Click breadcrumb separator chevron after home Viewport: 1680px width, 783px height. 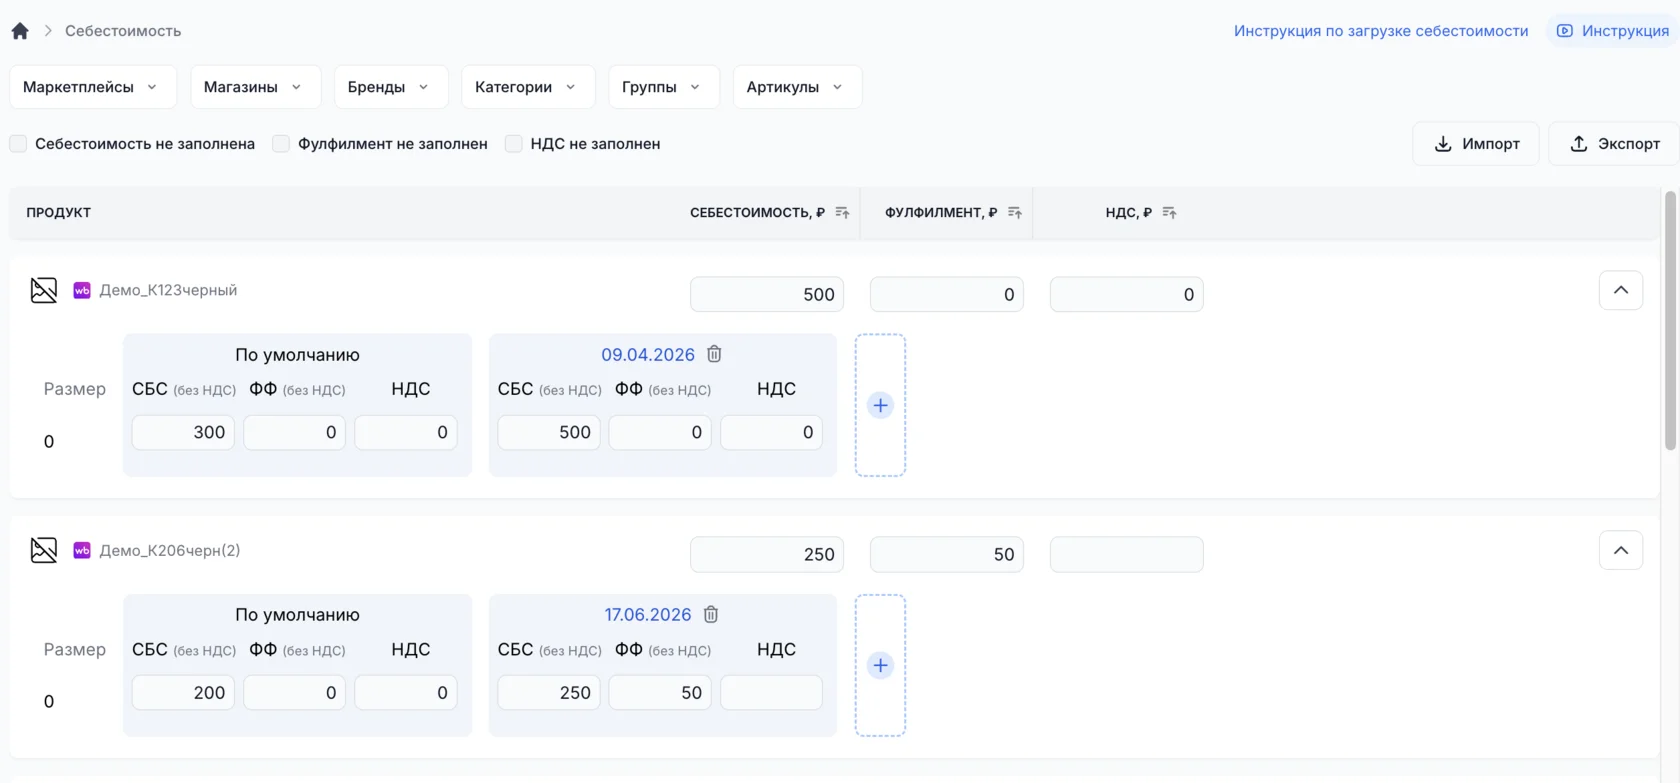(47, 31)
